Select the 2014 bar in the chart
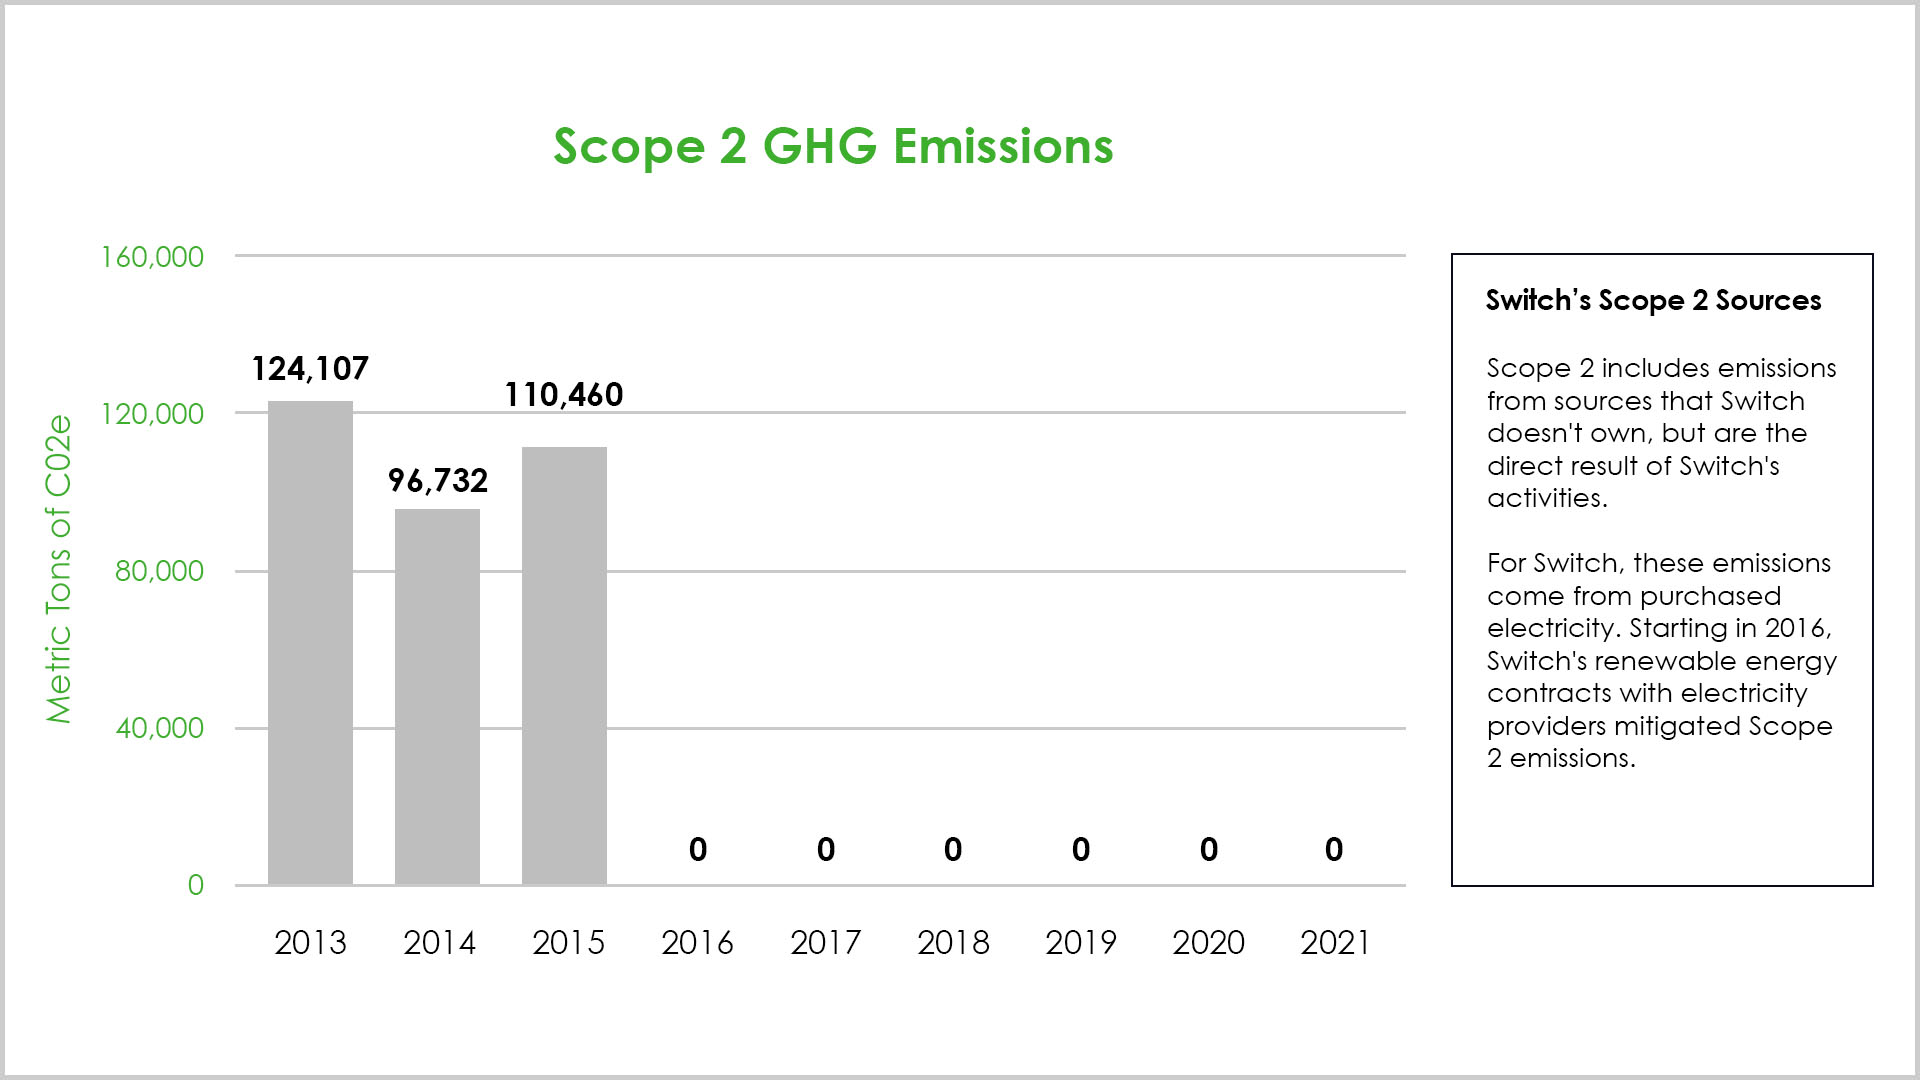The image size is (1920, 1080). pyautogui.click(x=437, y=697)
